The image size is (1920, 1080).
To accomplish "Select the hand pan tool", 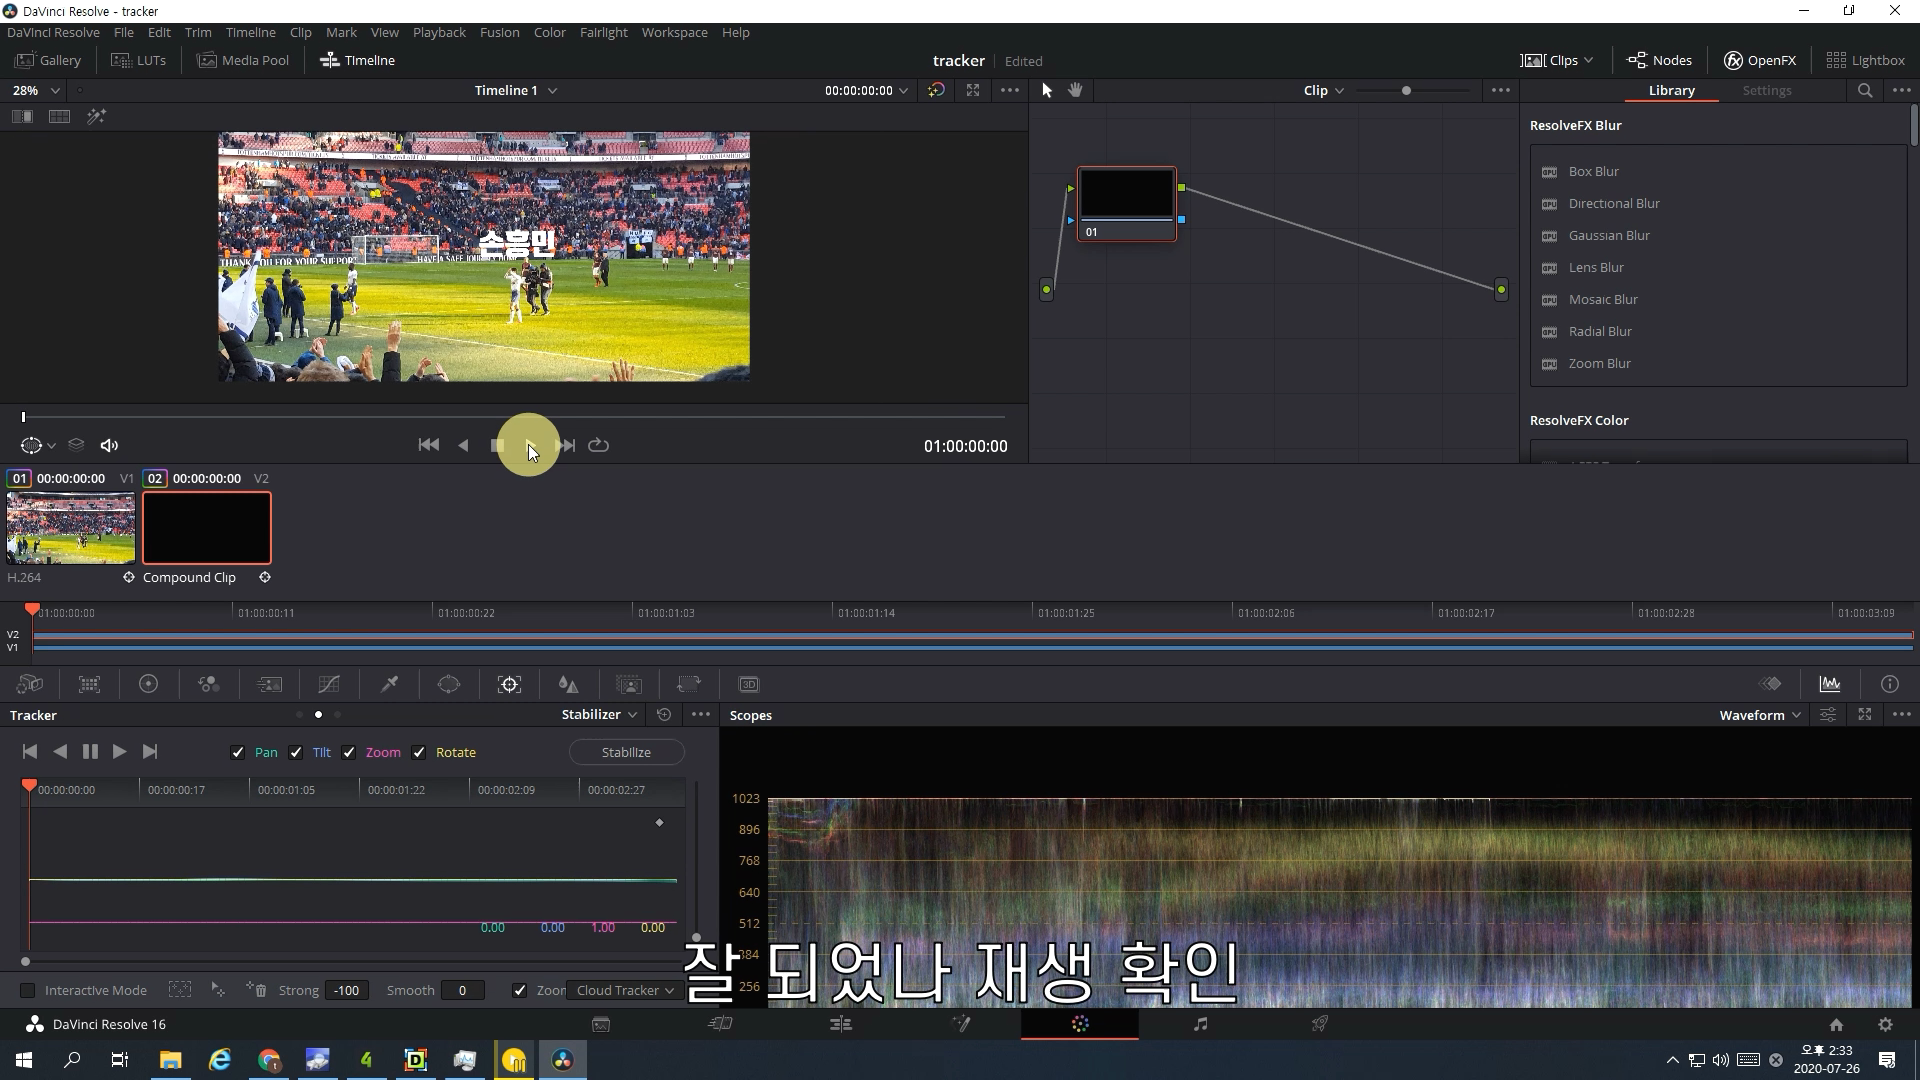I will pyautogui.click(x=1075, y=90).
